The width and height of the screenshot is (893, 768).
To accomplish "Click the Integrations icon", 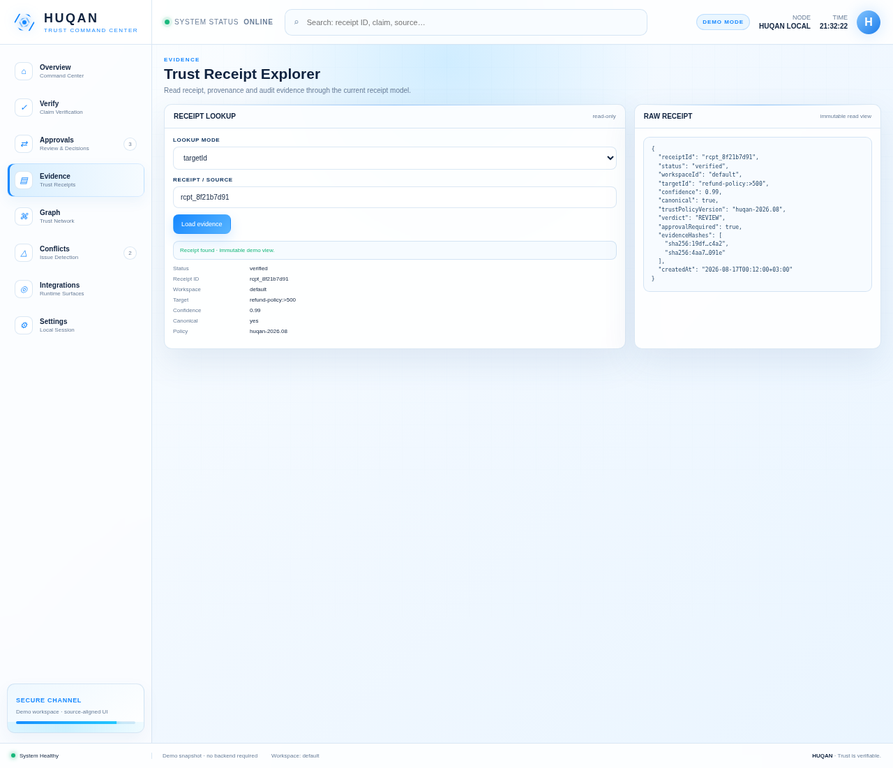I will (23, 289).
